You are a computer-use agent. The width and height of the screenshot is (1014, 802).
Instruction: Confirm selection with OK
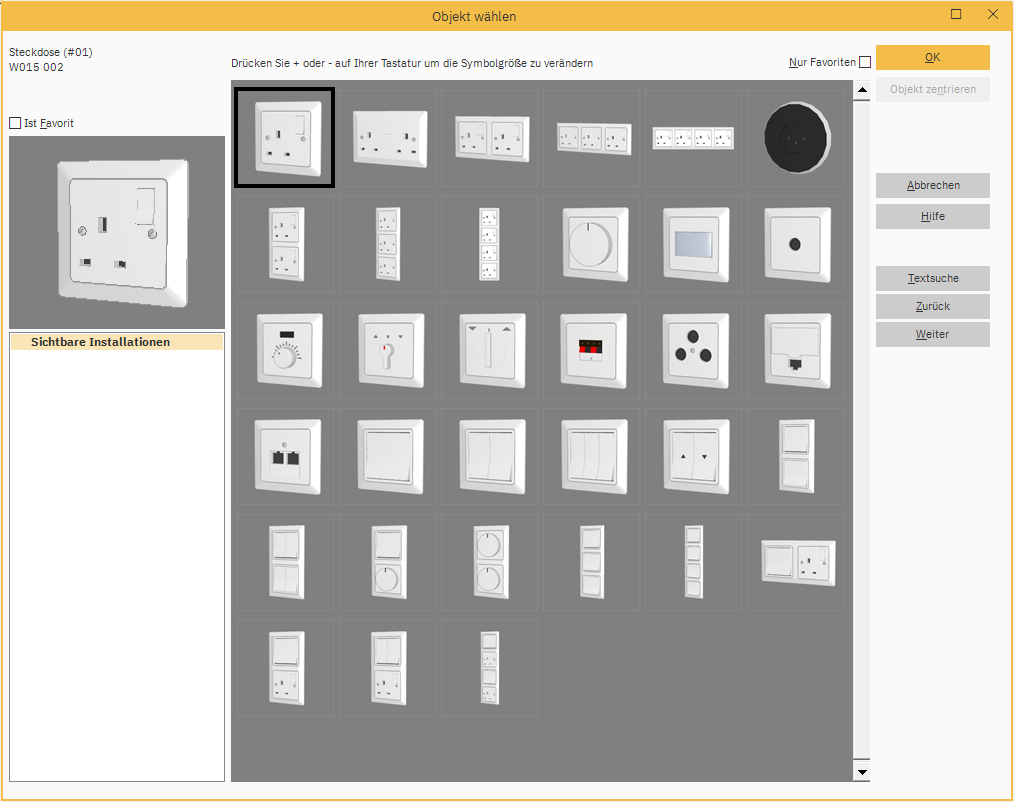coord(932,57)
